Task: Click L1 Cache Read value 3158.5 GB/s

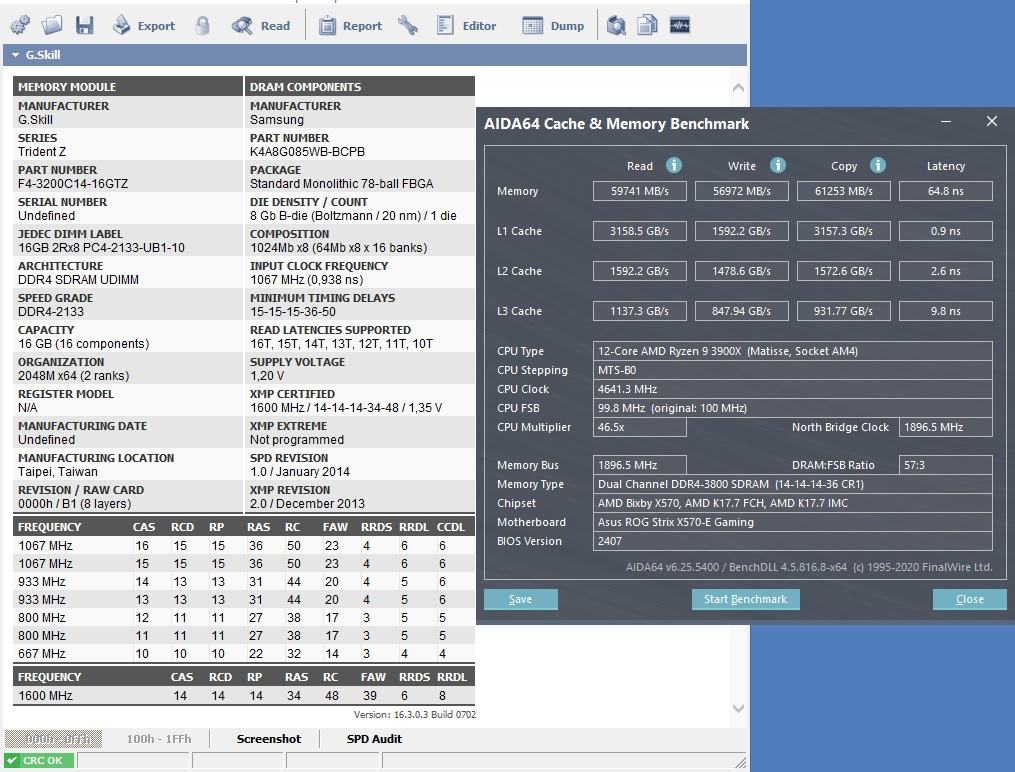Action: coord(640,231)
